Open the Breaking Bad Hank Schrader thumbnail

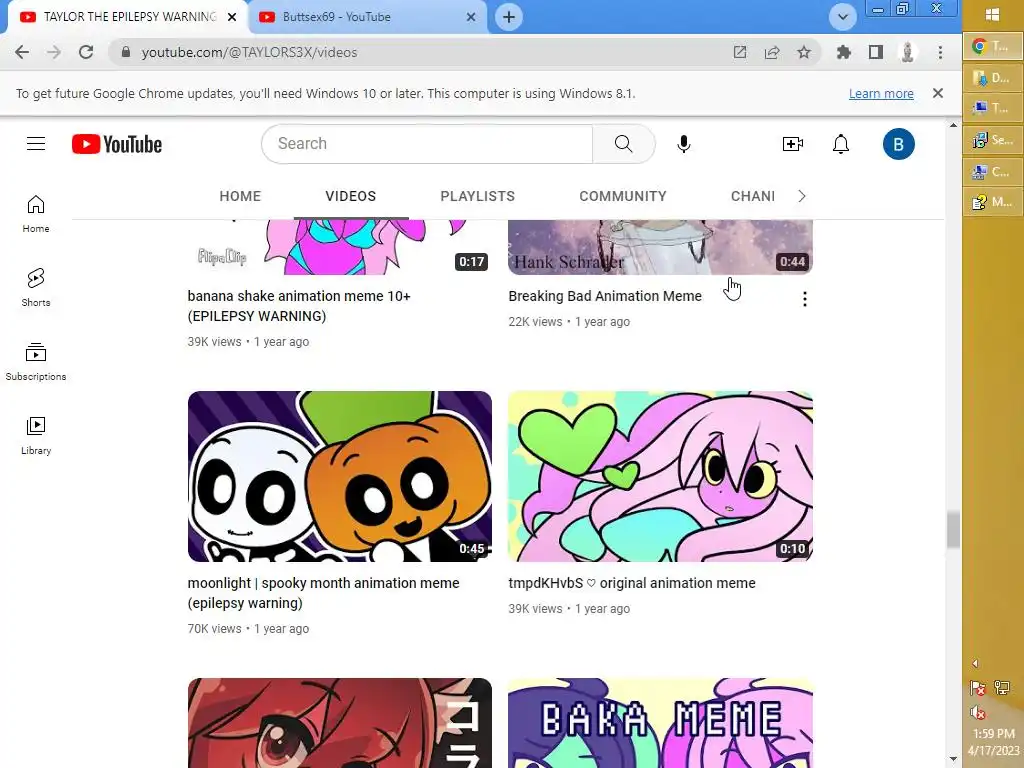point(660,248)
